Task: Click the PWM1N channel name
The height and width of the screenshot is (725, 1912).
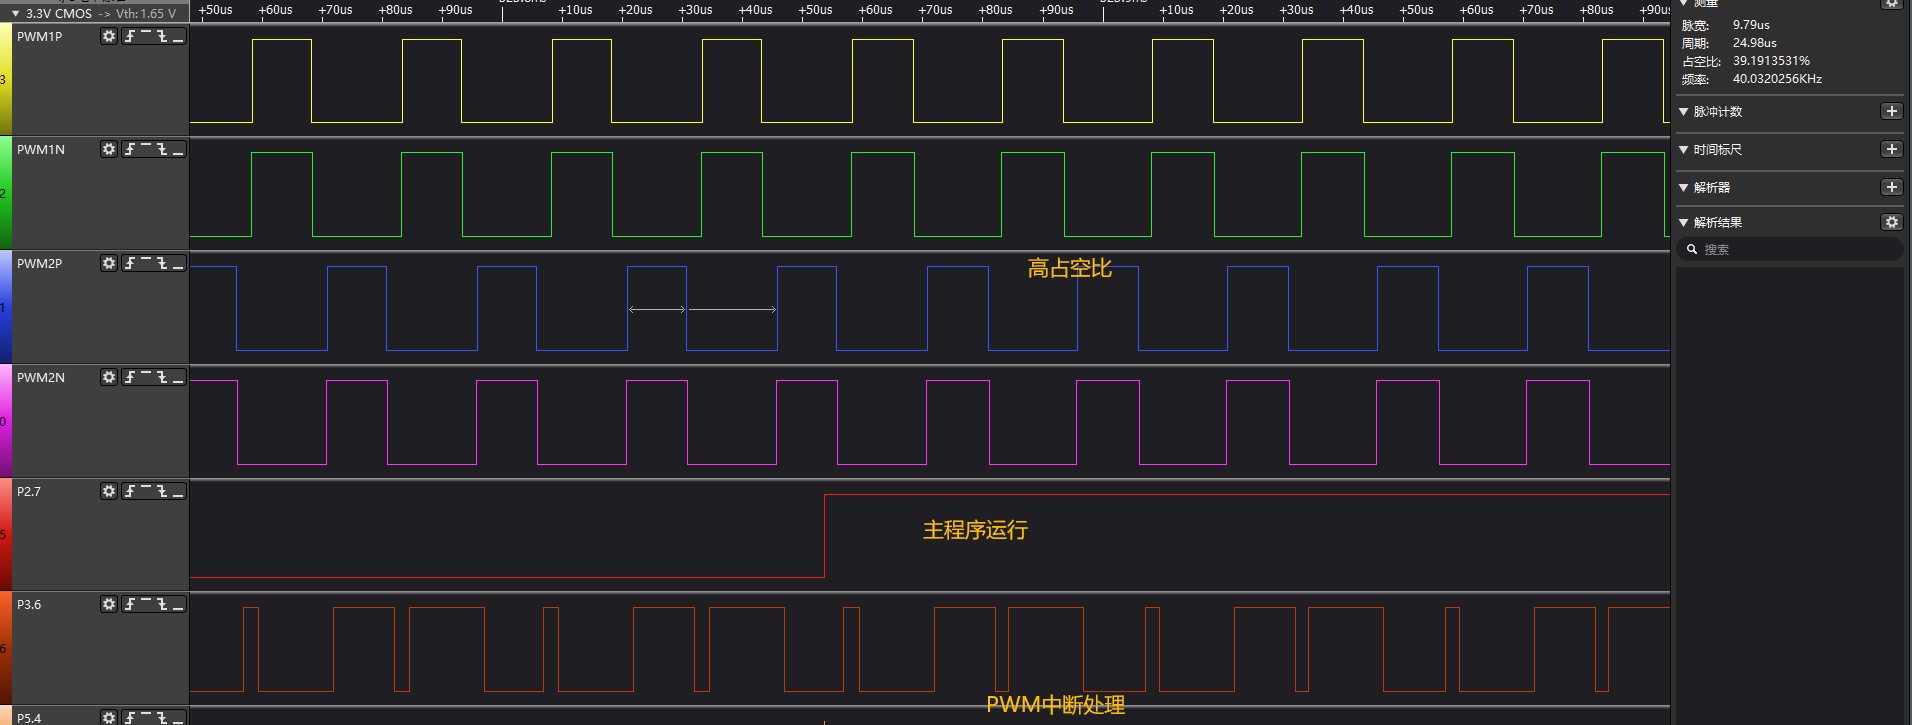Action: 41,149
